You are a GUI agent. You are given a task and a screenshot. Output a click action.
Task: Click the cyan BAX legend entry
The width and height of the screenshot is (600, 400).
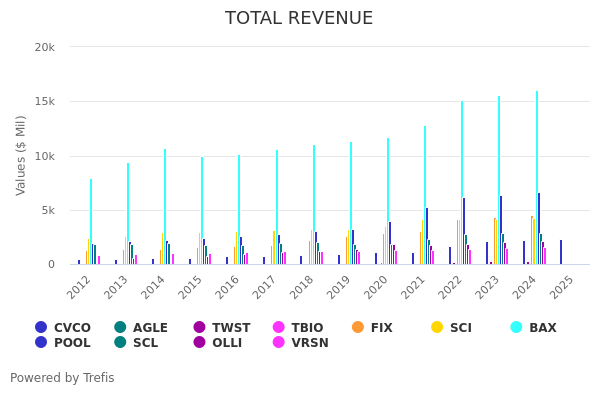tap(533, 328)
